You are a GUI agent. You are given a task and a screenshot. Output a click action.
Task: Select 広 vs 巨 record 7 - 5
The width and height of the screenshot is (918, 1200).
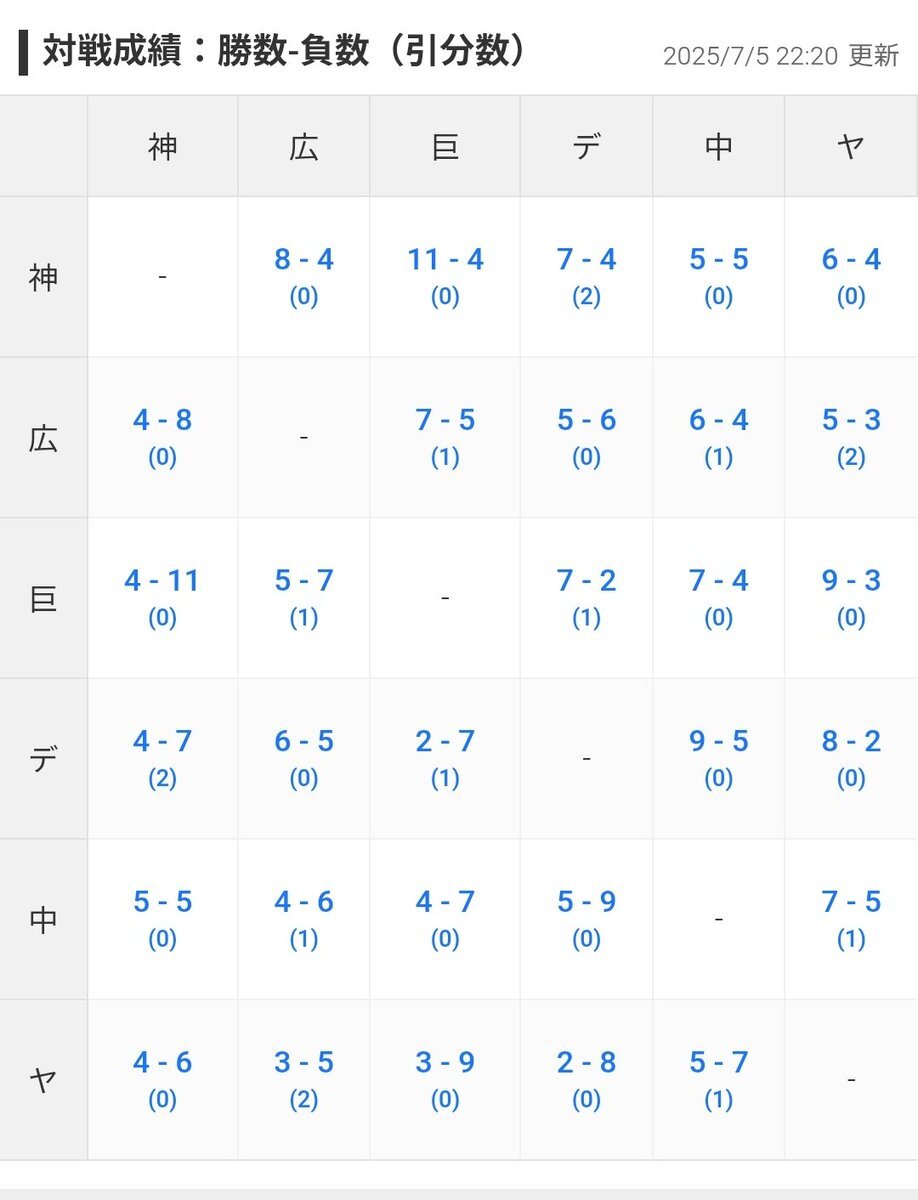click(x=445, y=420)
